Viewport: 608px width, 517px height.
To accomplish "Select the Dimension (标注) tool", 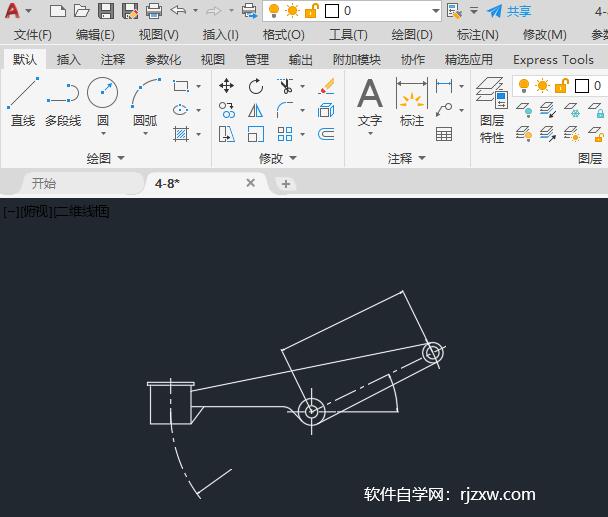I will point(412,102).
